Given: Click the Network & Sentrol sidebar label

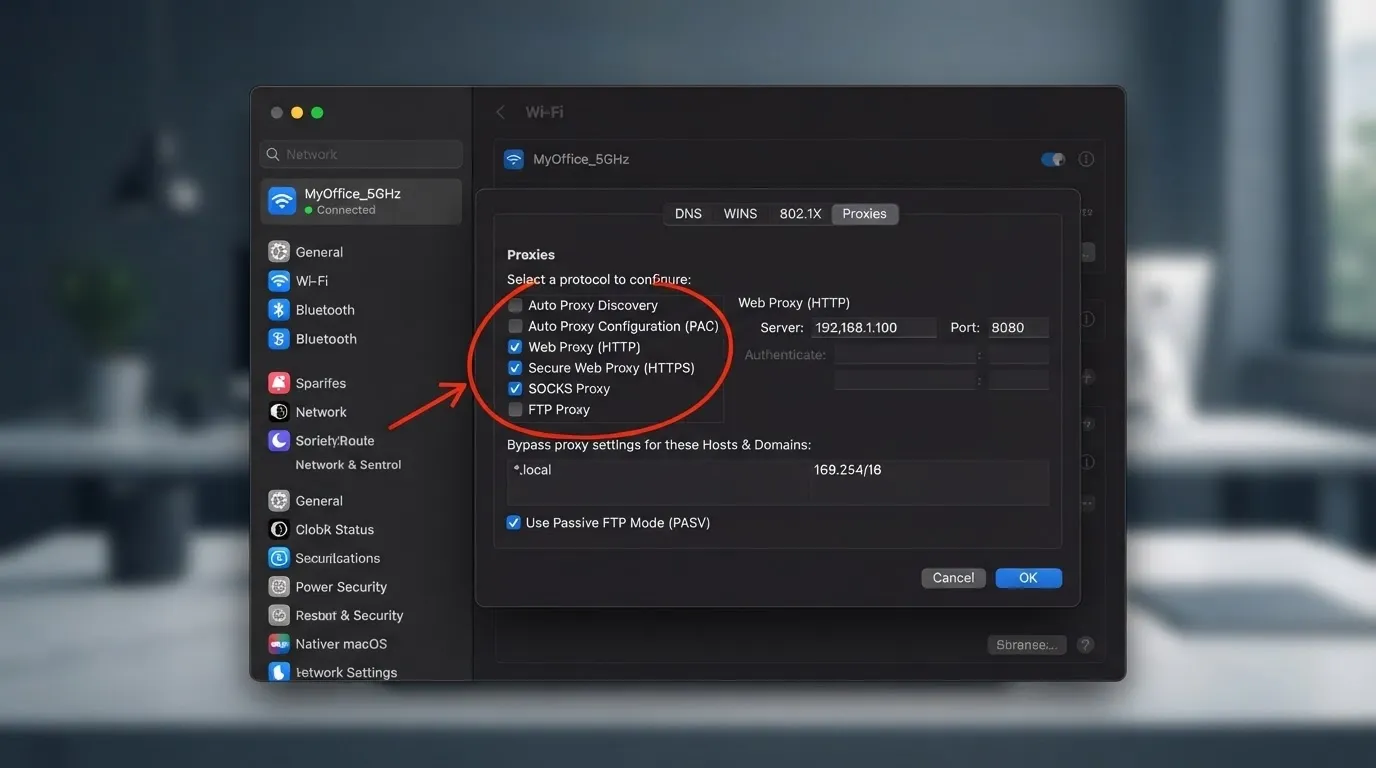Looking at the screenshot, I should (x=348, y=465).
